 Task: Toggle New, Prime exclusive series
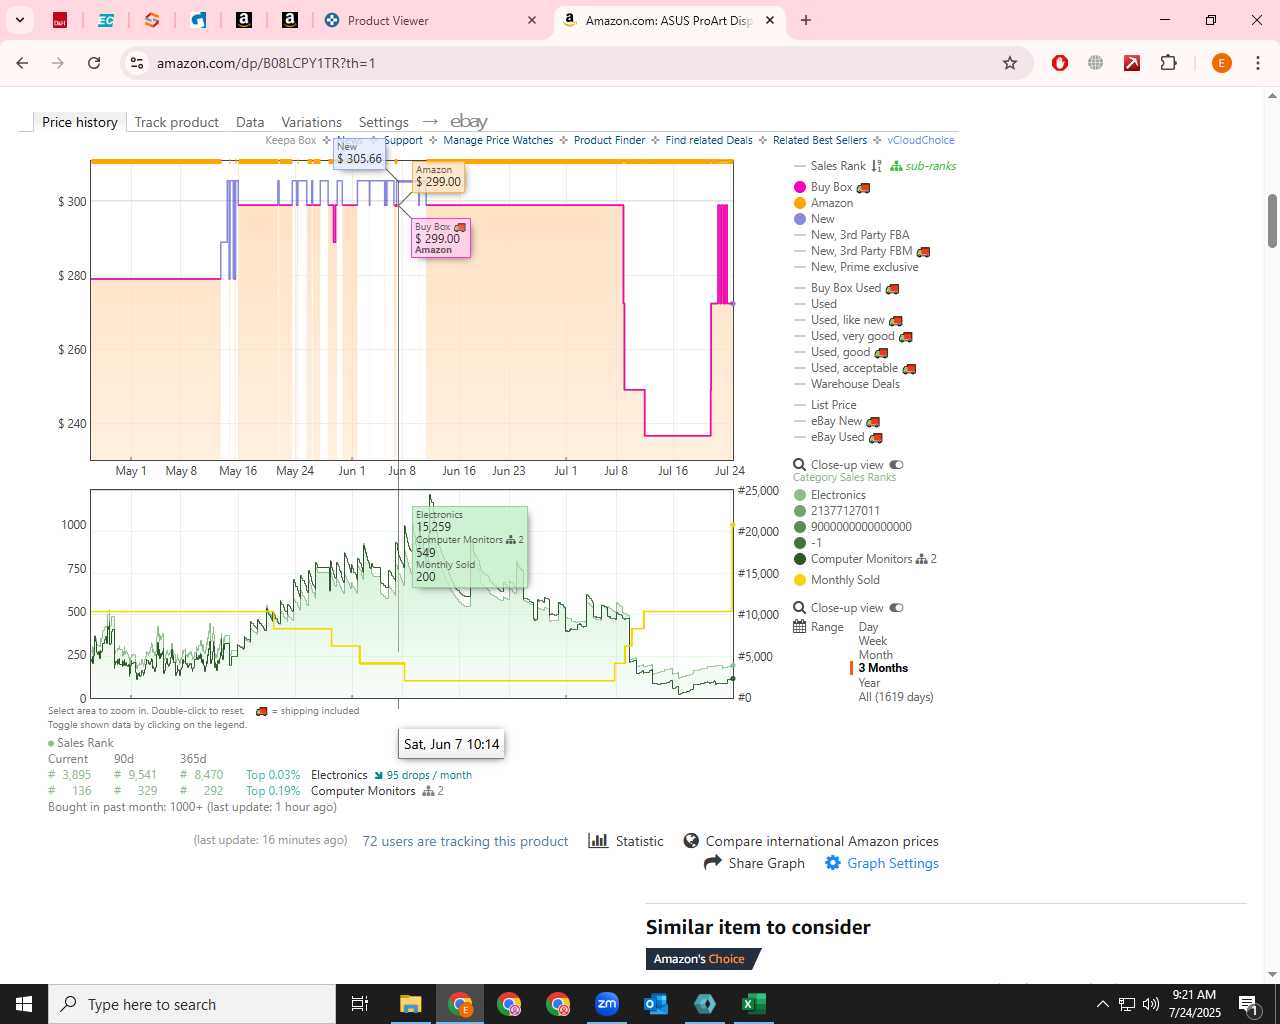pos(864,267)
